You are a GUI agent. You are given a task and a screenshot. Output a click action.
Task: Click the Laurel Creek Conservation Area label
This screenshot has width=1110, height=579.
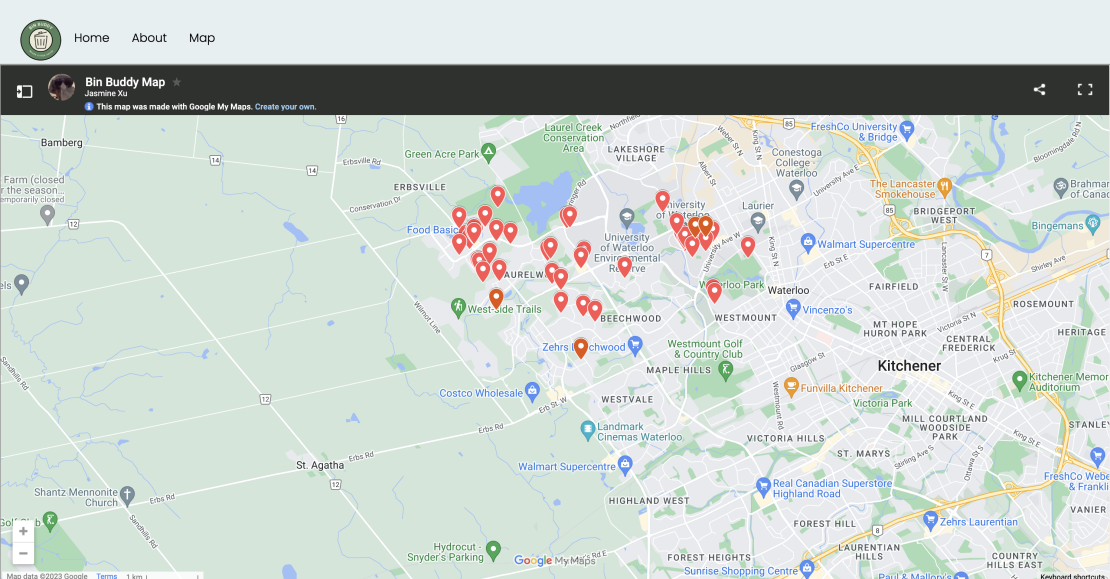click(x=573, y=138)
